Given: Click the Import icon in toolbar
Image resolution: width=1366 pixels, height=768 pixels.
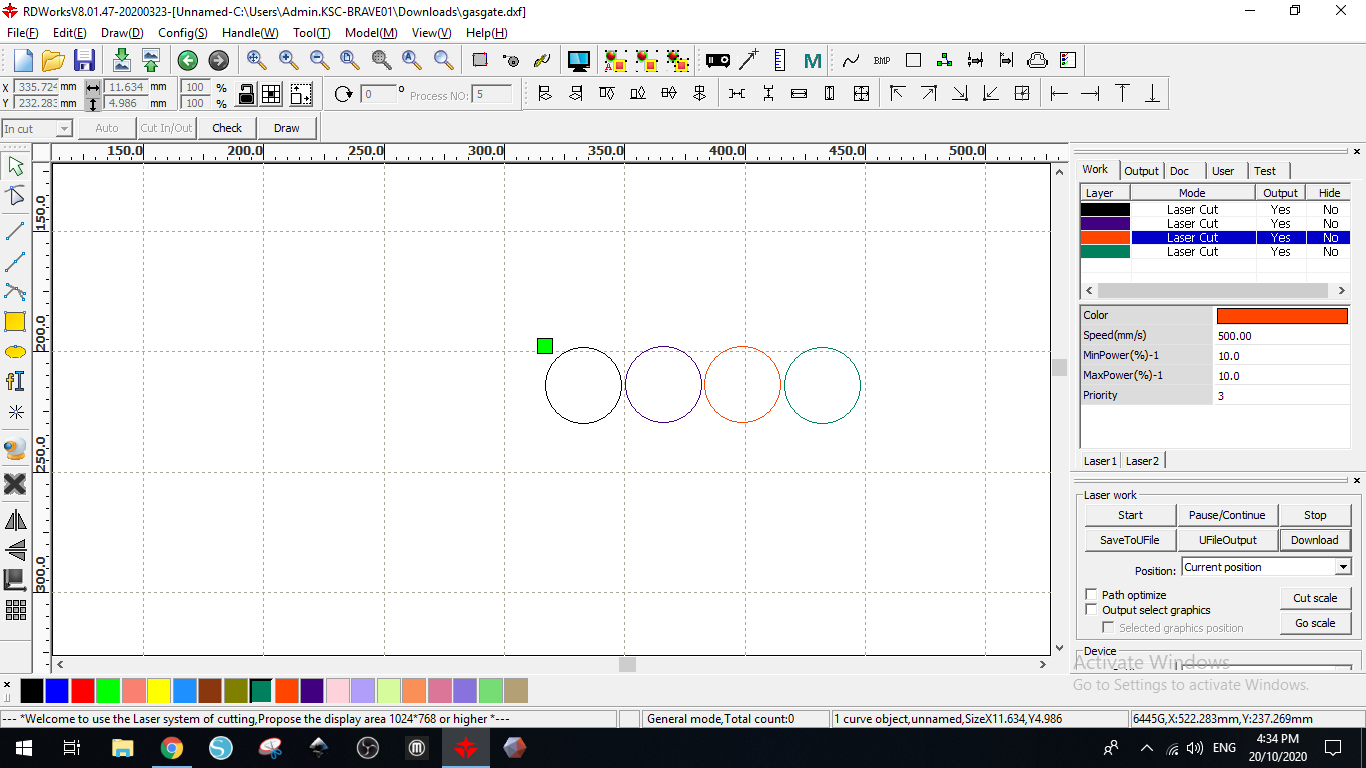Looking at the screenshot, I should click(x=121, y=60).
